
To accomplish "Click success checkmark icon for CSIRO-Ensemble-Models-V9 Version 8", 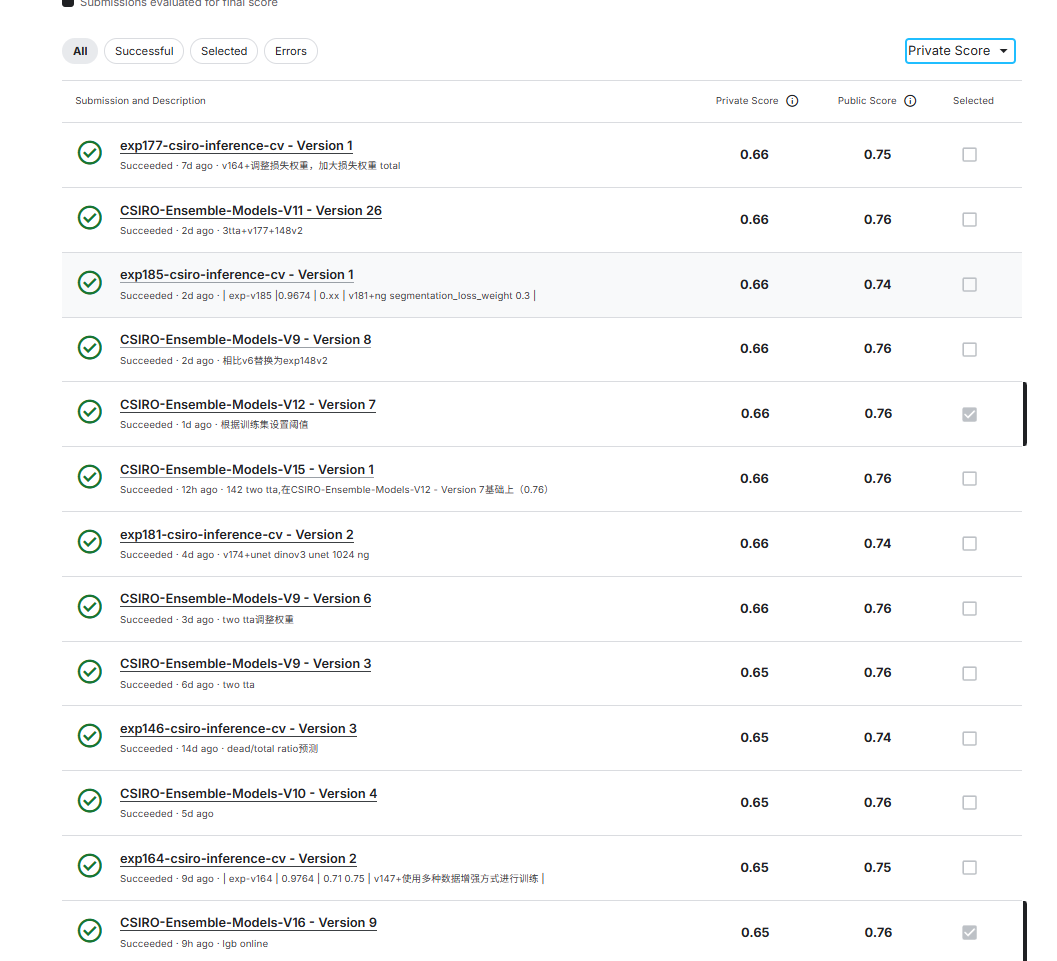I will click(x=90, y=348).
